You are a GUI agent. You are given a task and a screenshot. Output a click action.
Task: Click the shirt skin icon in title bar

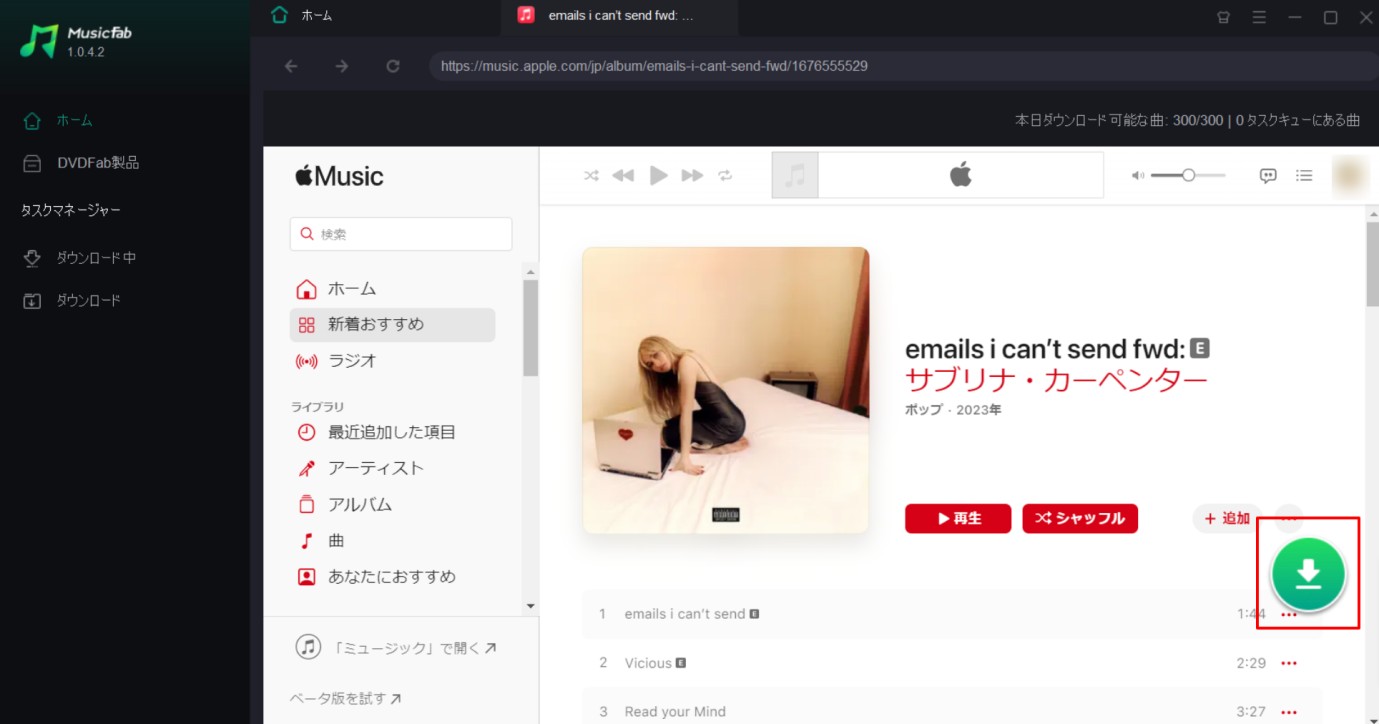tap(1223, 17)
